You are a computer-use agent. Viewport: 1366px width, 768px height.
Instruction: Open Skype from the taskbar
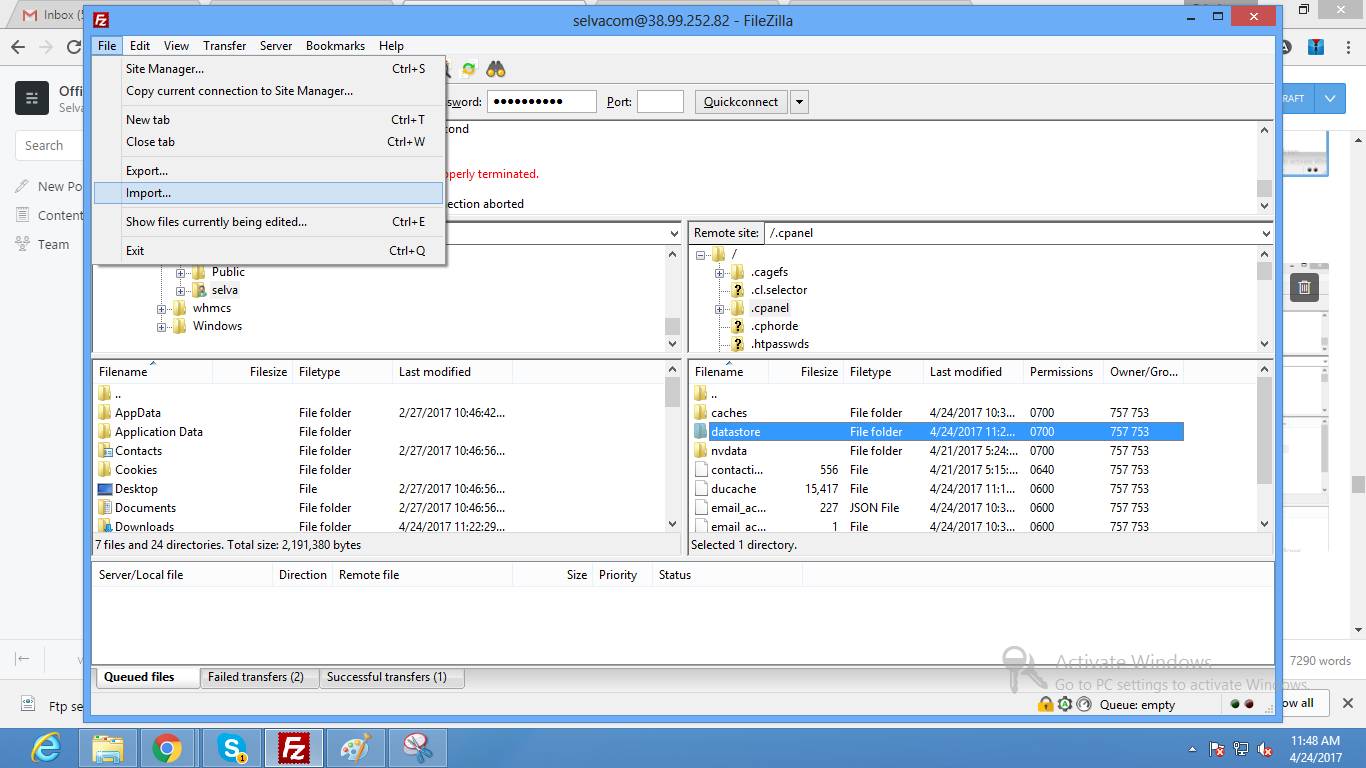(x=233, y=748)
